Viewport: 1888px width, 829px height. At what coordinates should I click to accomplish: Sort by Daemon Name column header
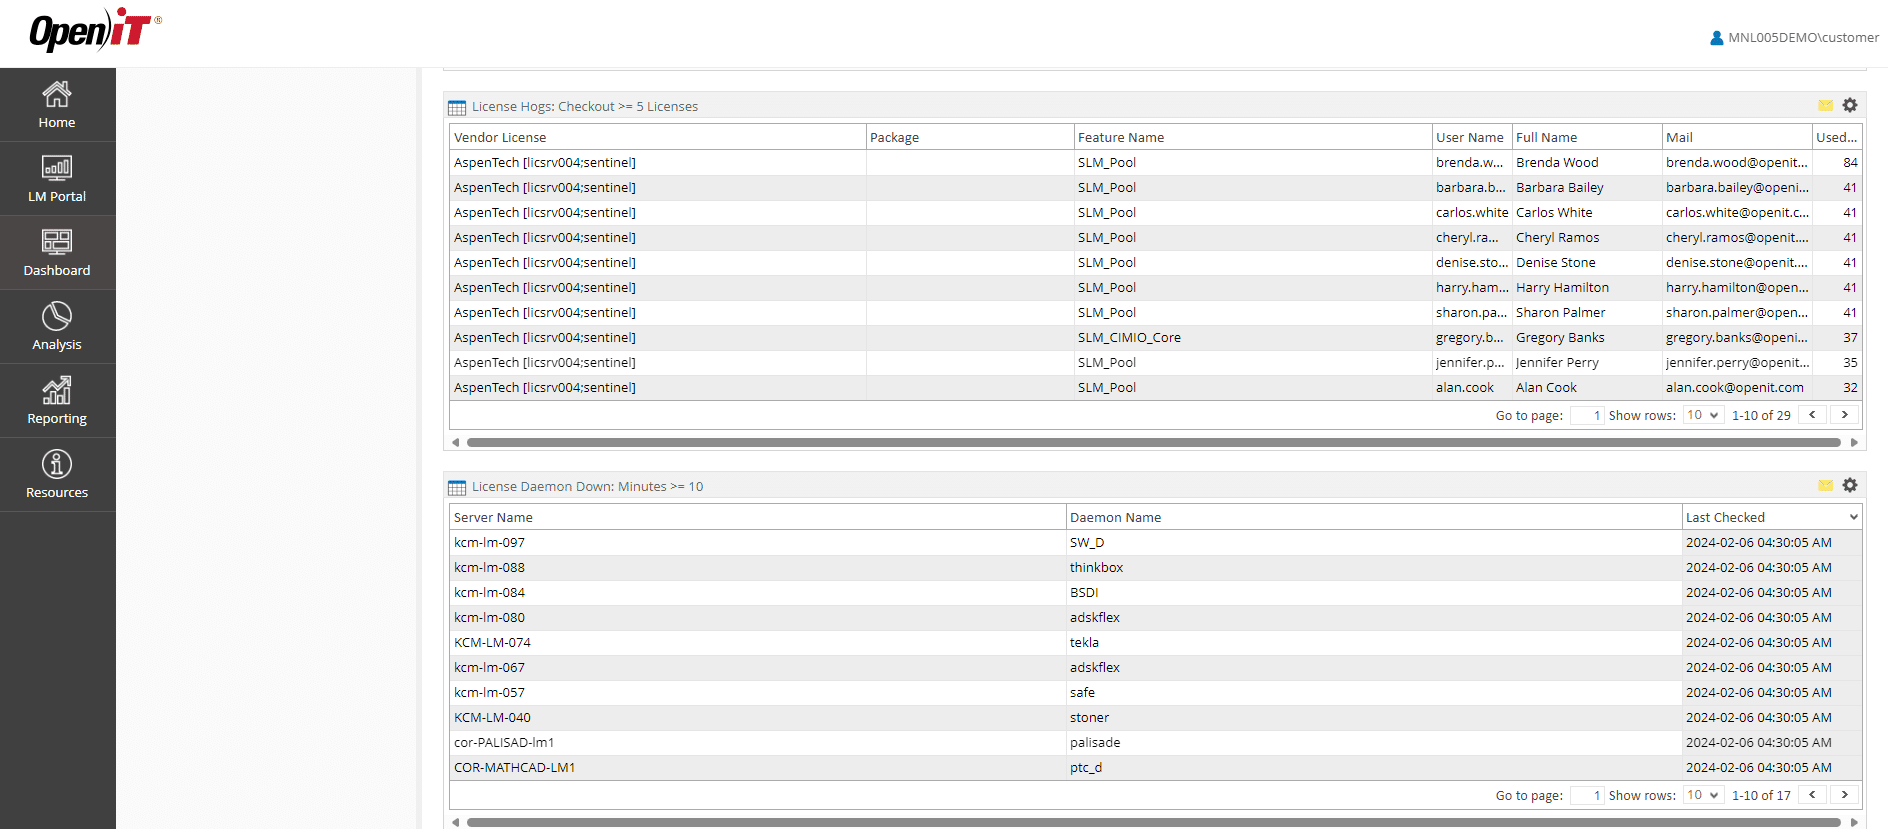point(1374,517)
